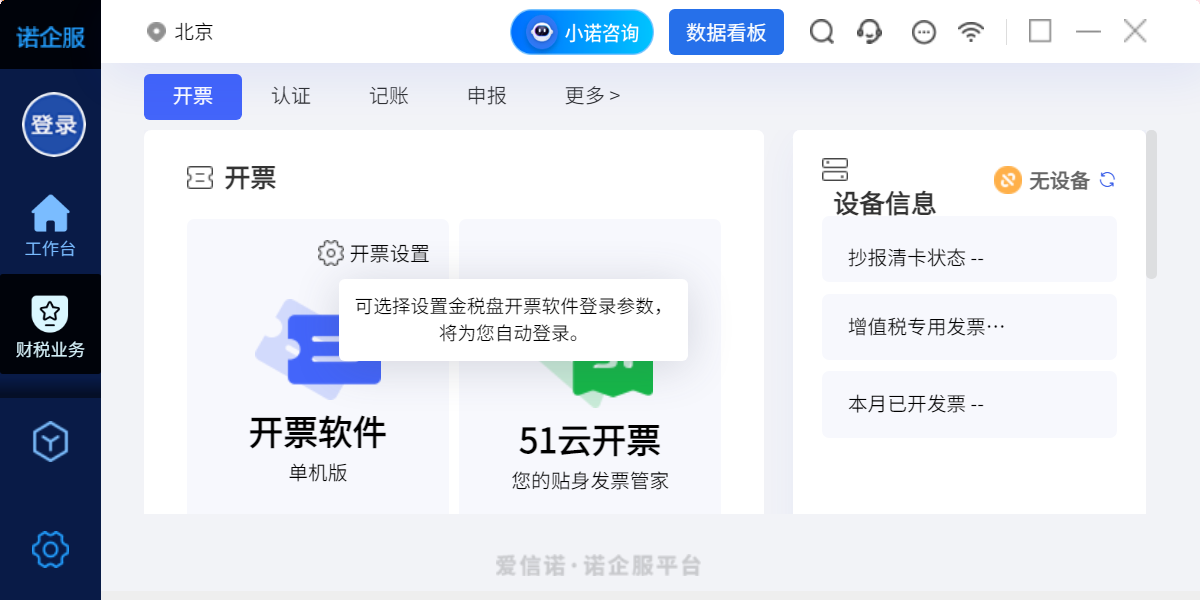Open settings via the sidebar gear icon
Screen dimensions: 1200x600
(50, 549)
